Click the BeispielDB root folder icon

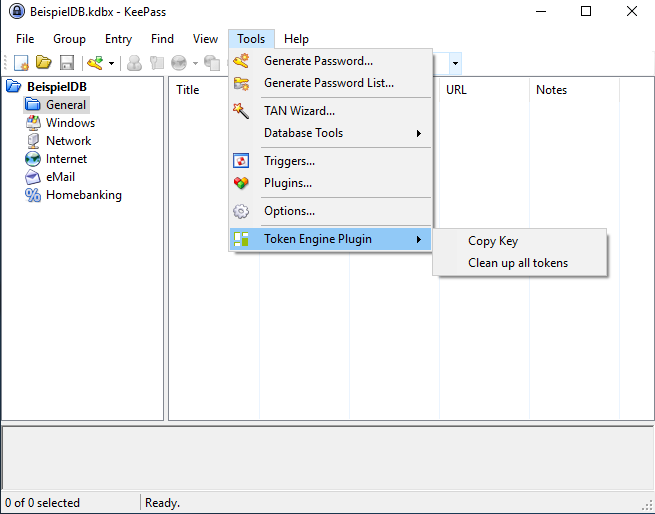tap(13, 87)
